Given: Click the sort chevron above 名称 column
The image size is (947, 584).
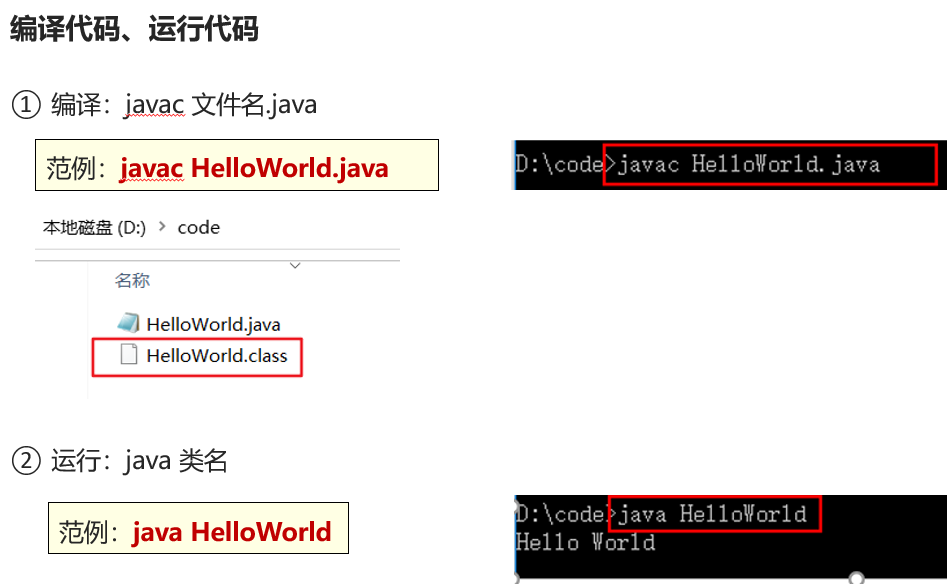Looking at the screenshot, I should (294, 266).
